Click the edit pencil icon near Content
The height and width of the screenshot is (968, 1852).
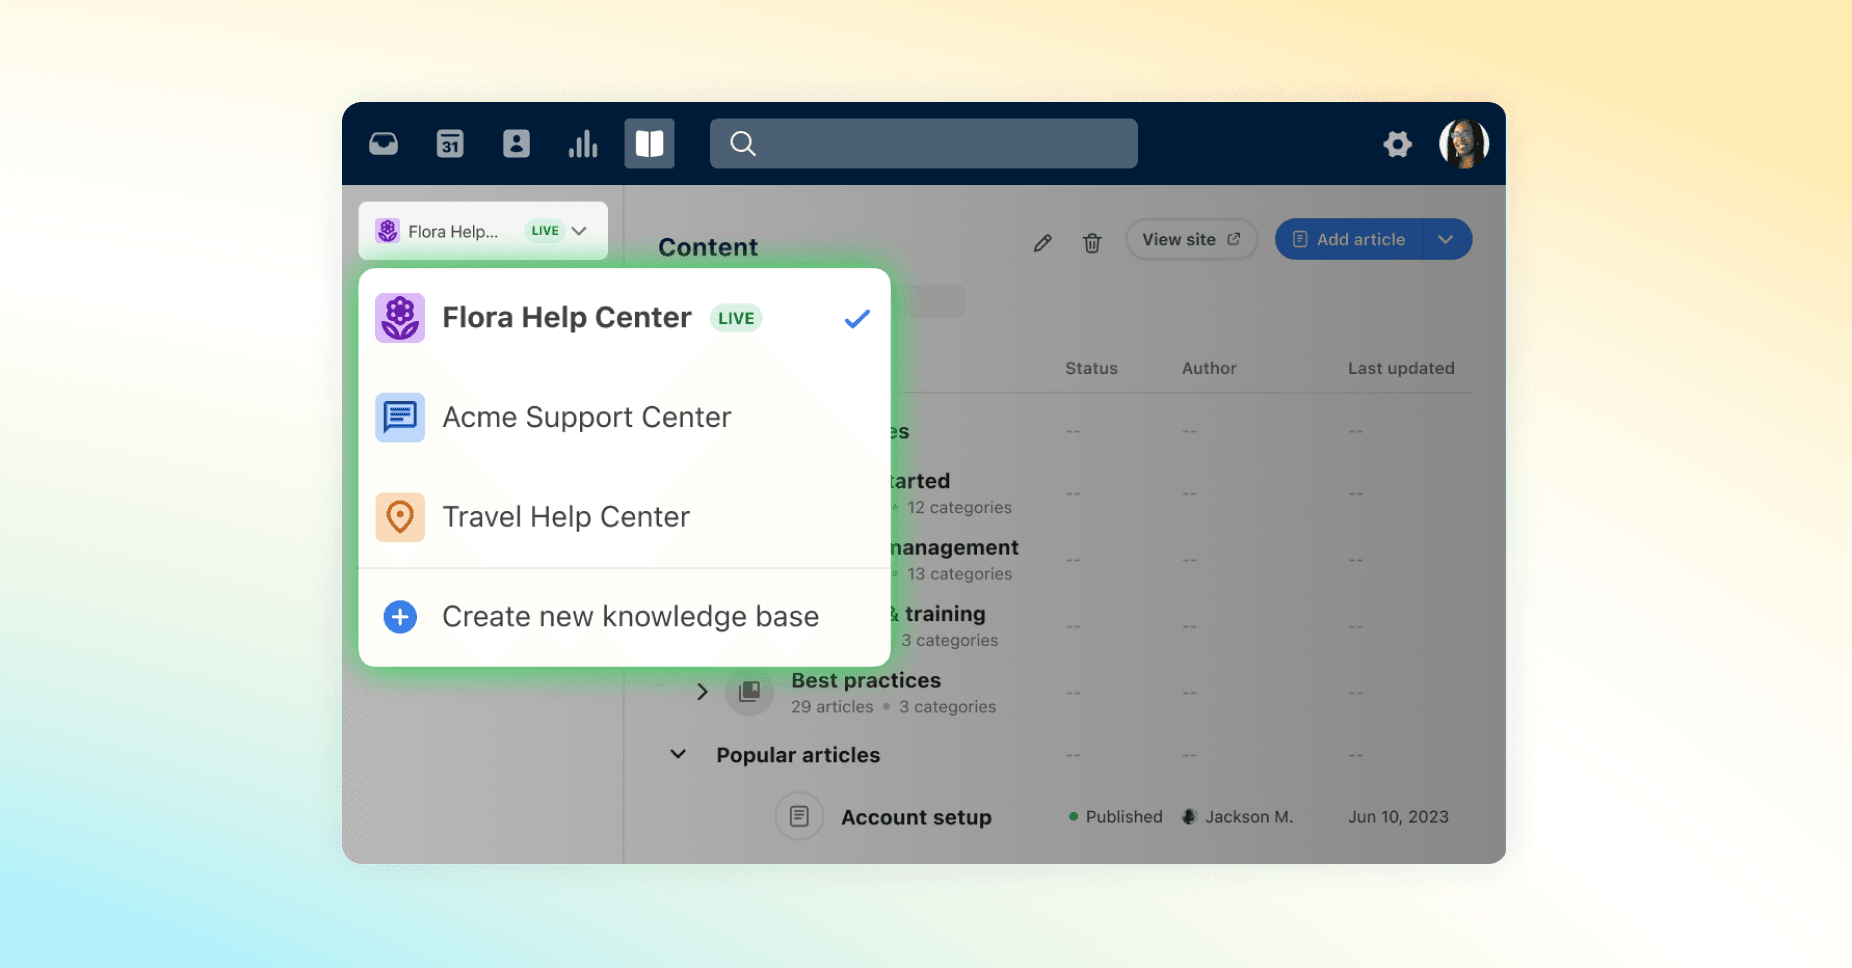(x=1042, y=242)
